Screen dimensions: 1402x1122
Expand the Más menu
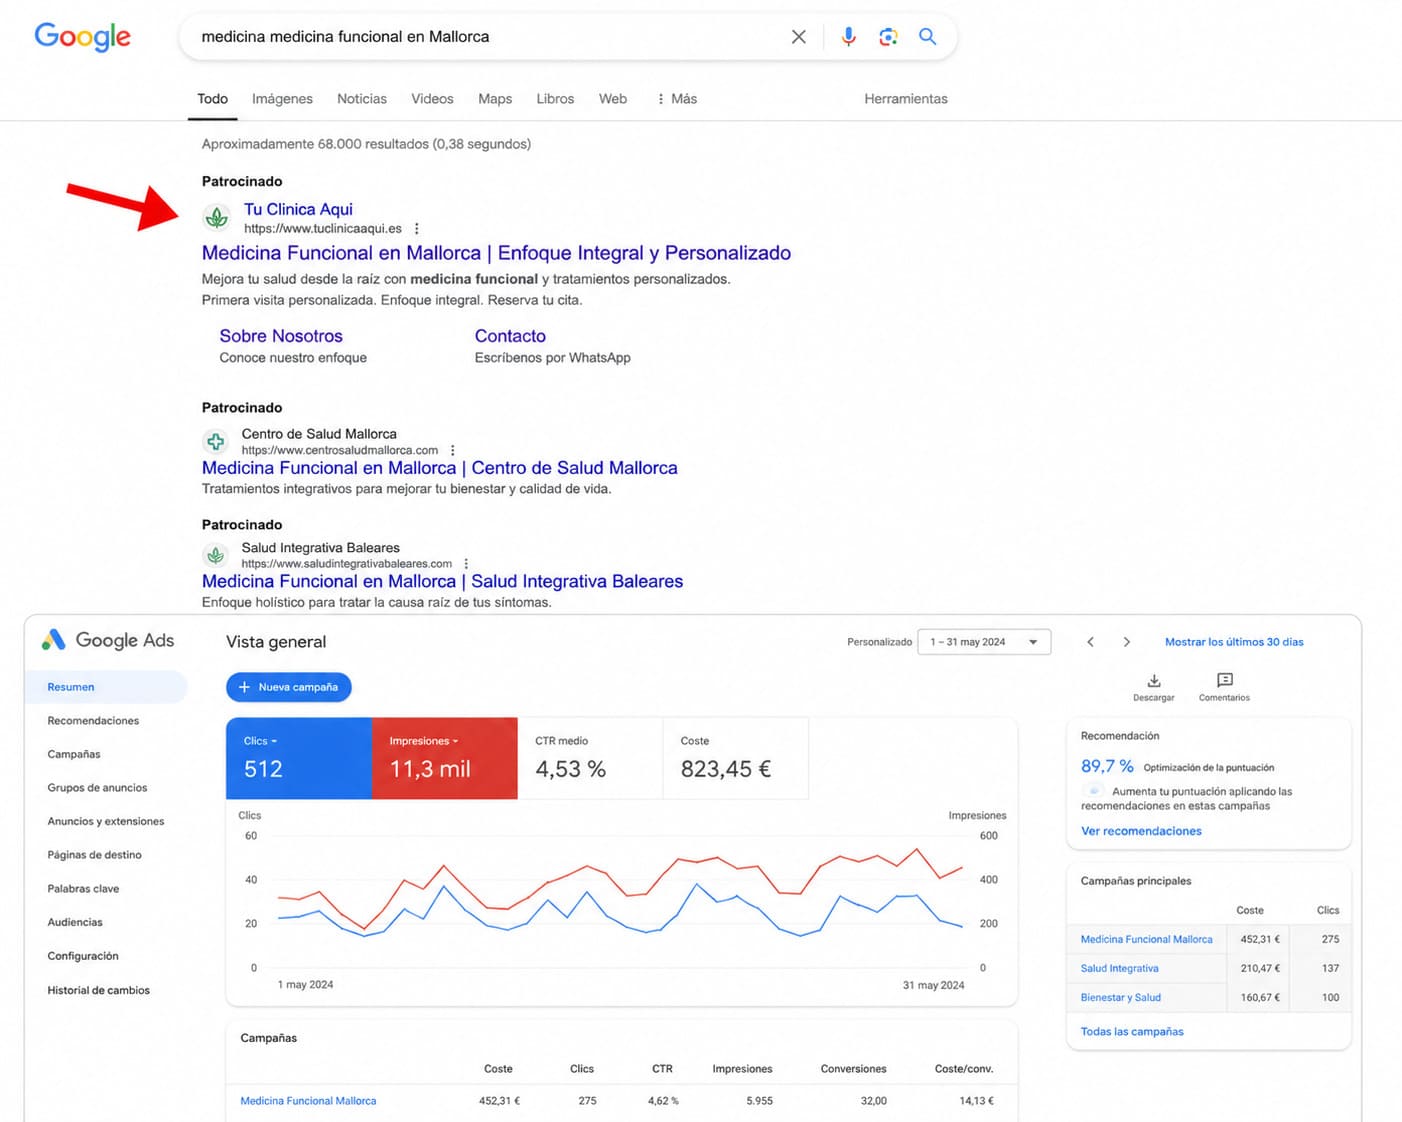coord(677,99)
